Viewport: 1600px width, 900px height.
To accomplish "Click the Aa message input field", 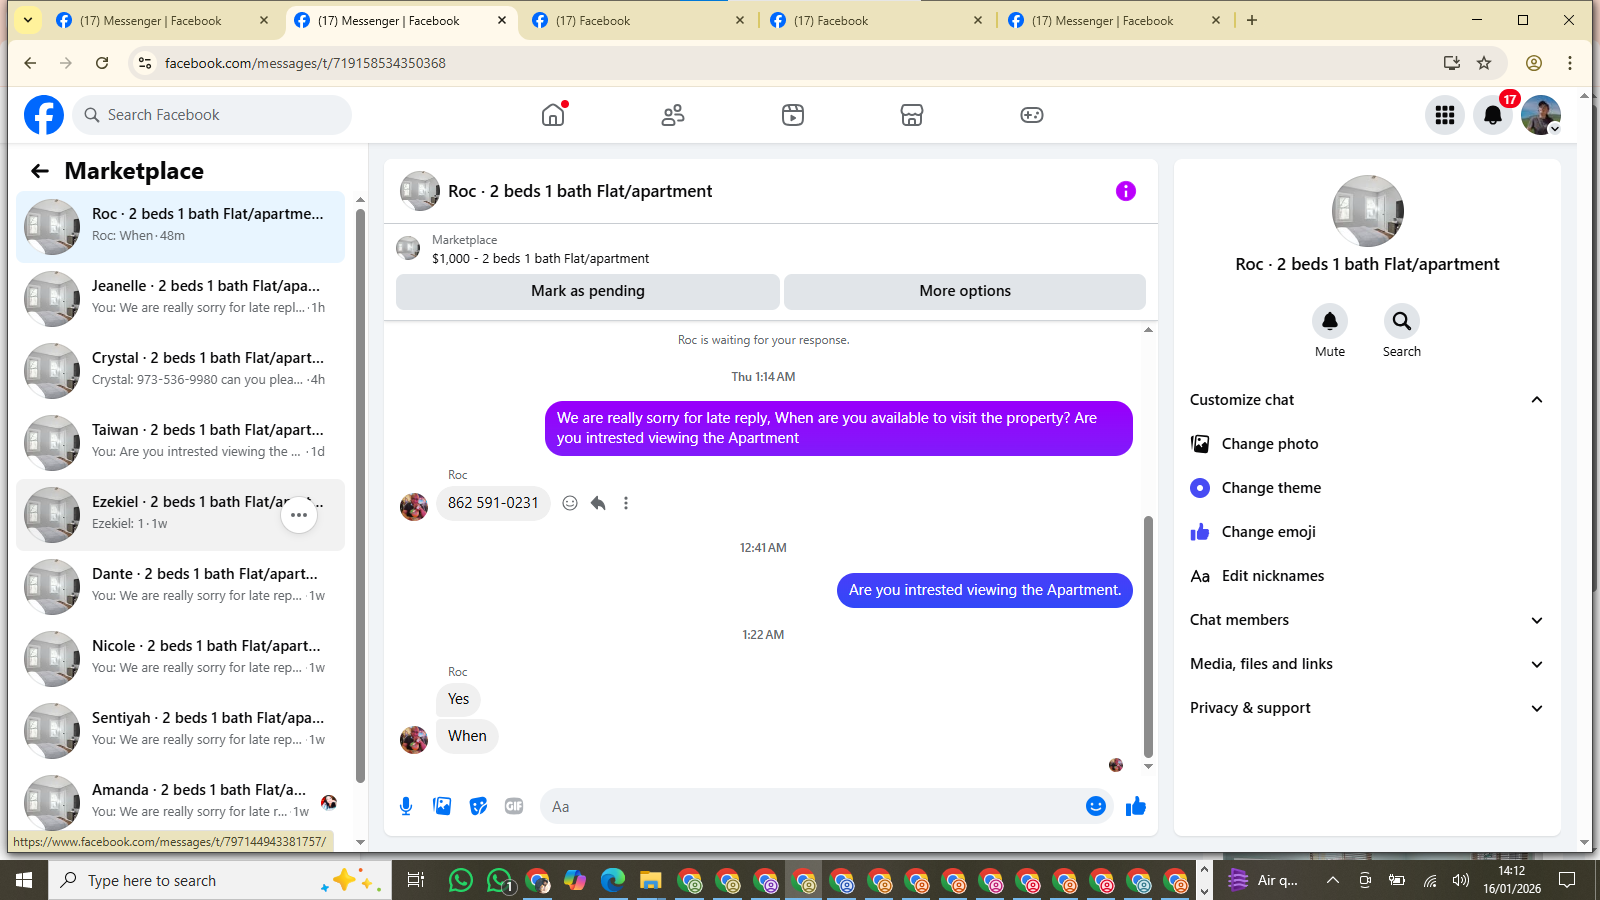I will tap(810, 806).
